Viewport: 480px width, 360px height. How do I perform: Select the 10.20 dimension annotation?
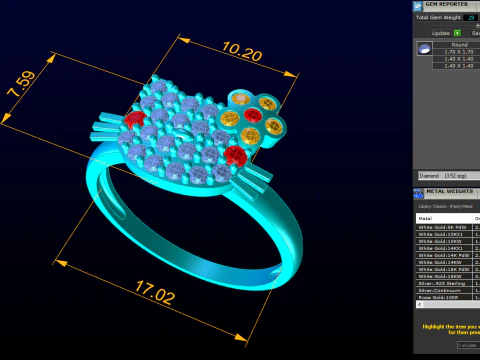(x=242, y=51)
